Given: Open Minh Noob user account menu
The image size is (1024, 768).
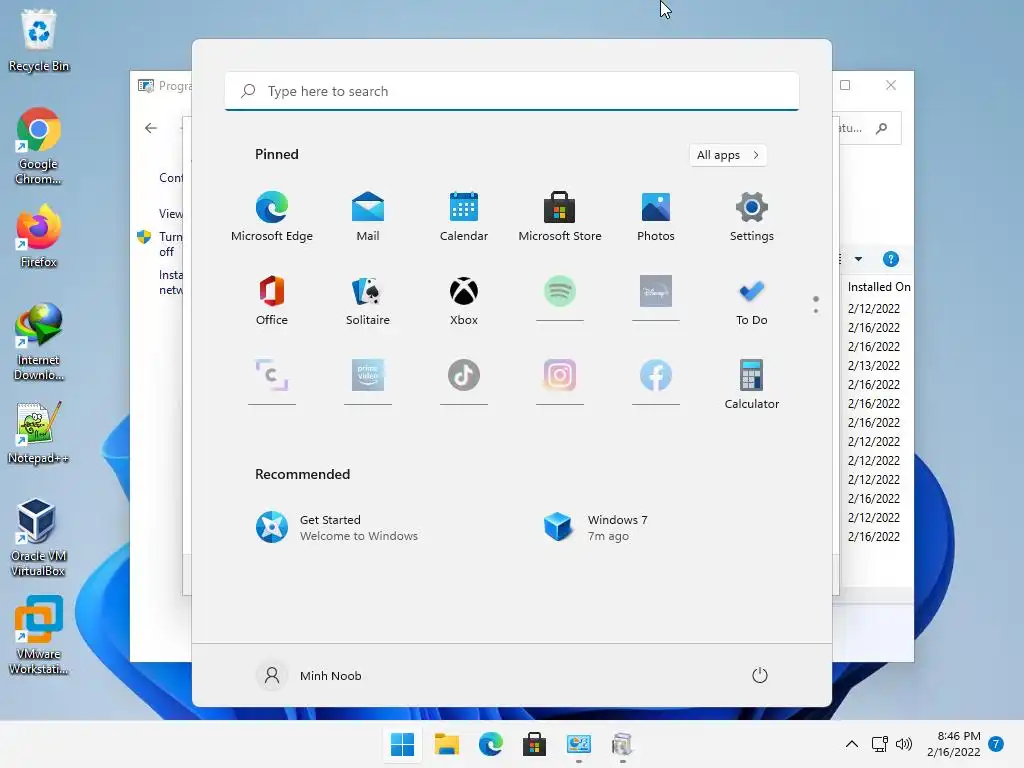Looking at the screenshot, I should [308, 675].
